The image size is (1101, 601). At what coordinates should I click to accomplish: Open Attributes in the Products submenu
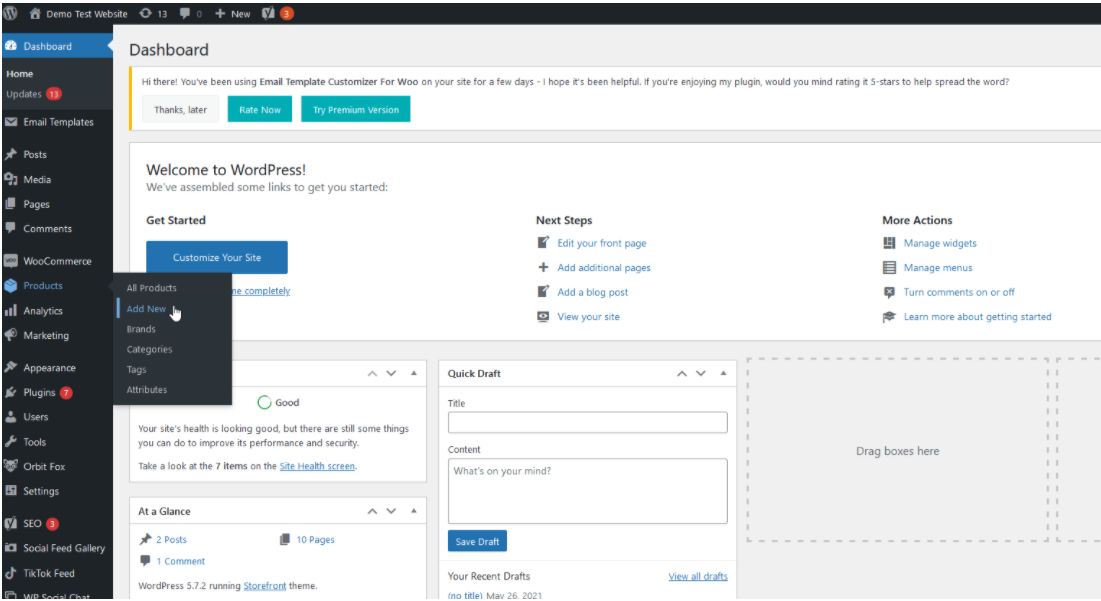tap(147, 390)
